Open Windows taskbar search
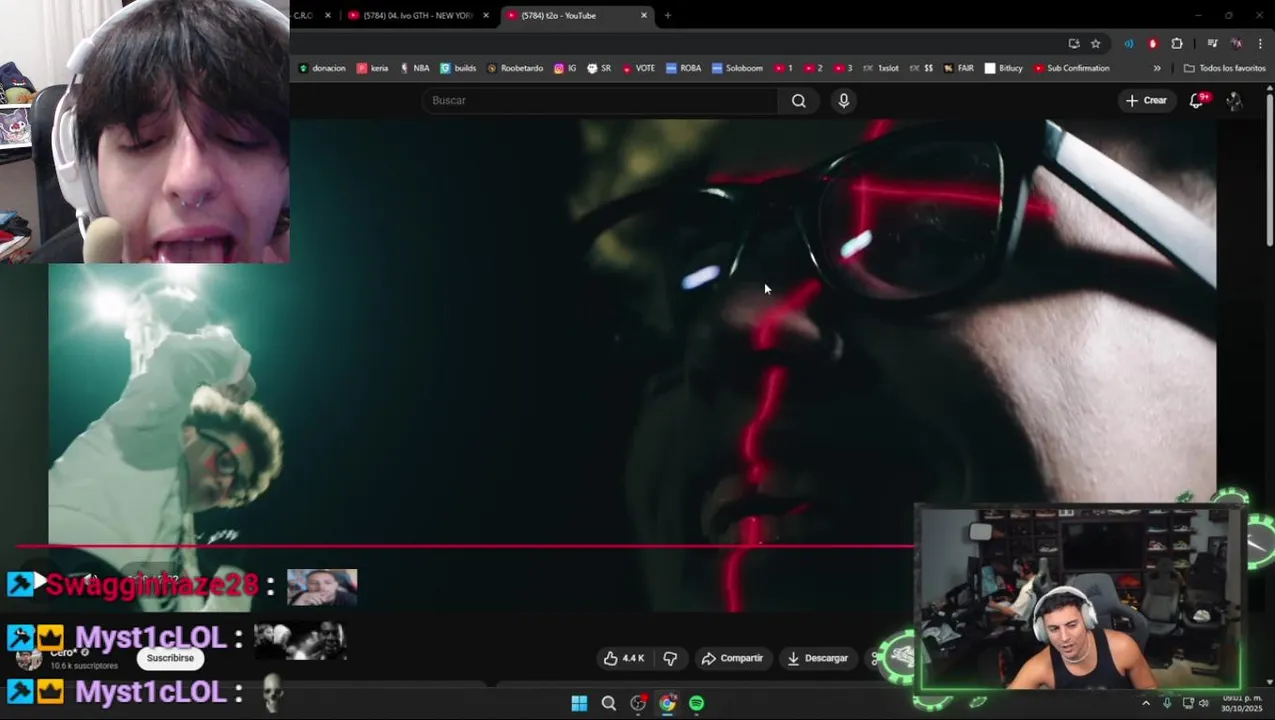 click(608, 703)
